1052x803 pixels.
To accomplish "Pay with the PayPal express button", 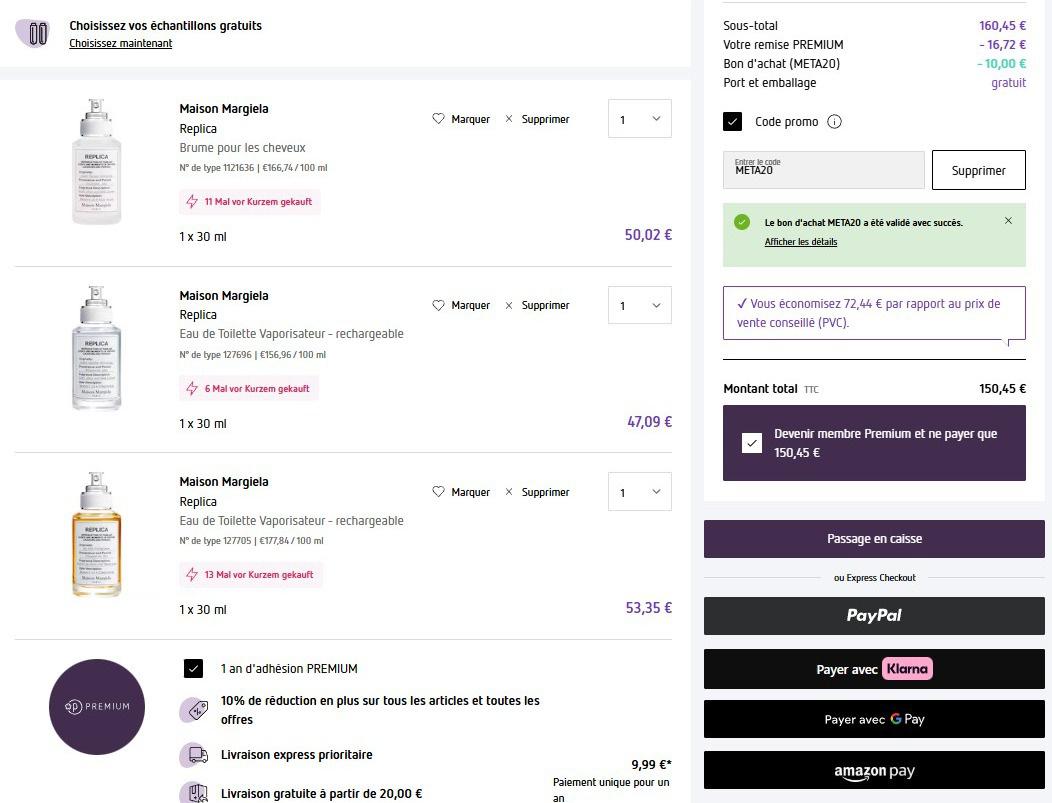I will click(874, 616).
